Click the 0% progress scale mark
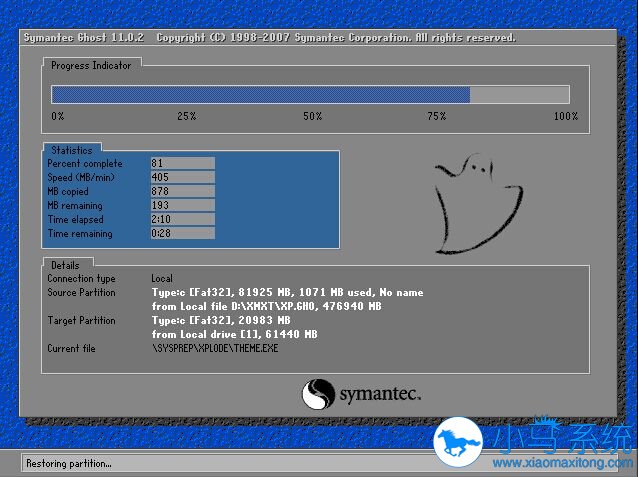 pos(58,116)
